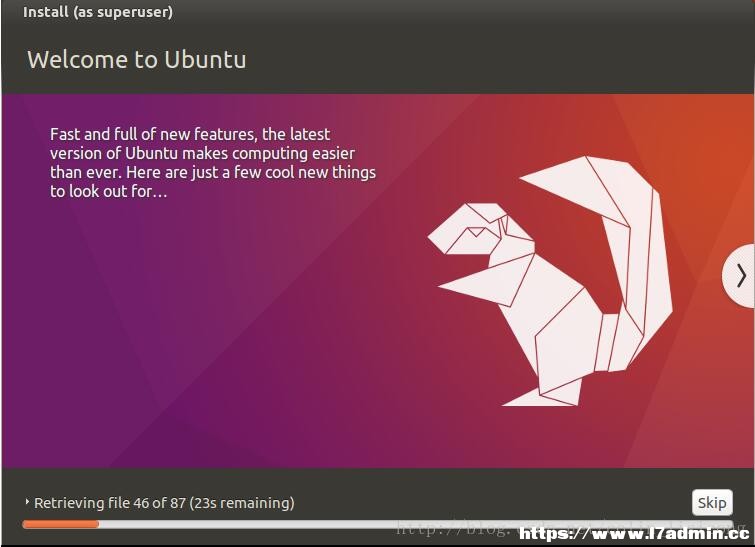The width and height of the screenshot is (755, 547).
Task: Expand details triangle beside Retrieving file
Action: (27, 502)
